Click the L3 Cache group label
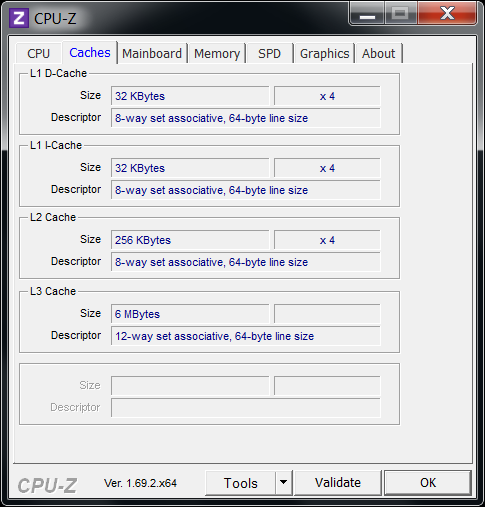The image size is (485, 507). pos(53,291)
